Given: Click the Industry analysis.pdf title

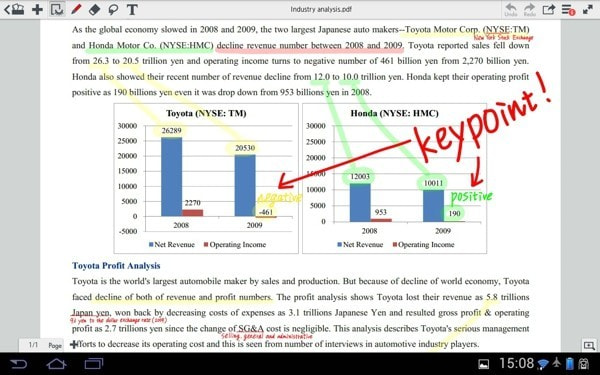Looking at the screenshot, I should (x=321, y=9).
